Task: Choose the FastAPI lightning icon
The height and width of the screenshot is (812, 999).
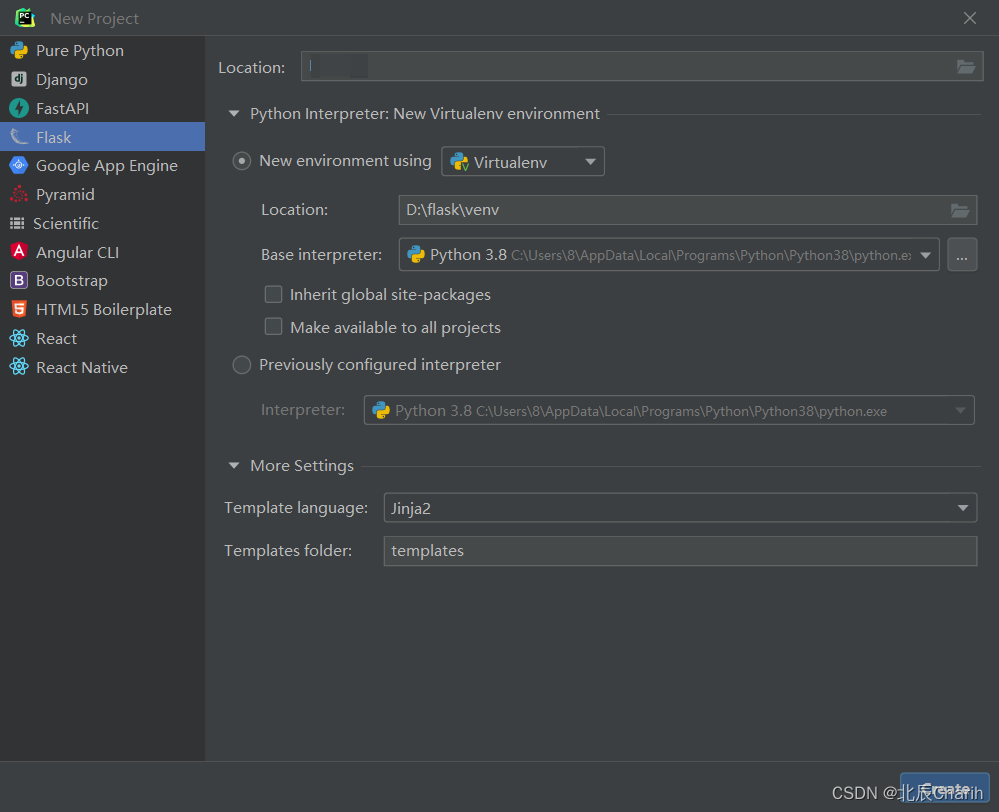Action: point(19,108)
